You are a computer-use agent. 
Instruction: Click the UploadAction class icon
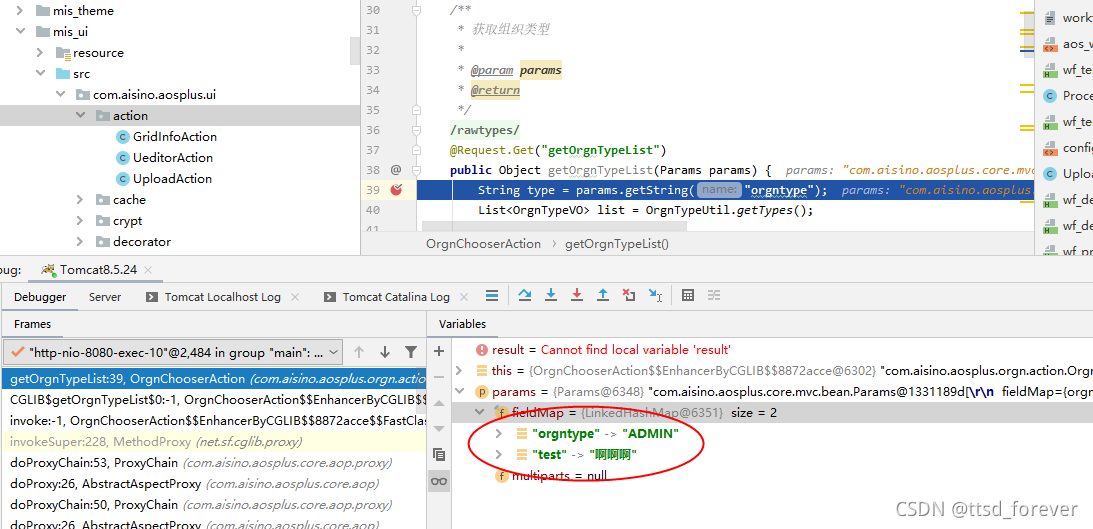tap(122, 178)
